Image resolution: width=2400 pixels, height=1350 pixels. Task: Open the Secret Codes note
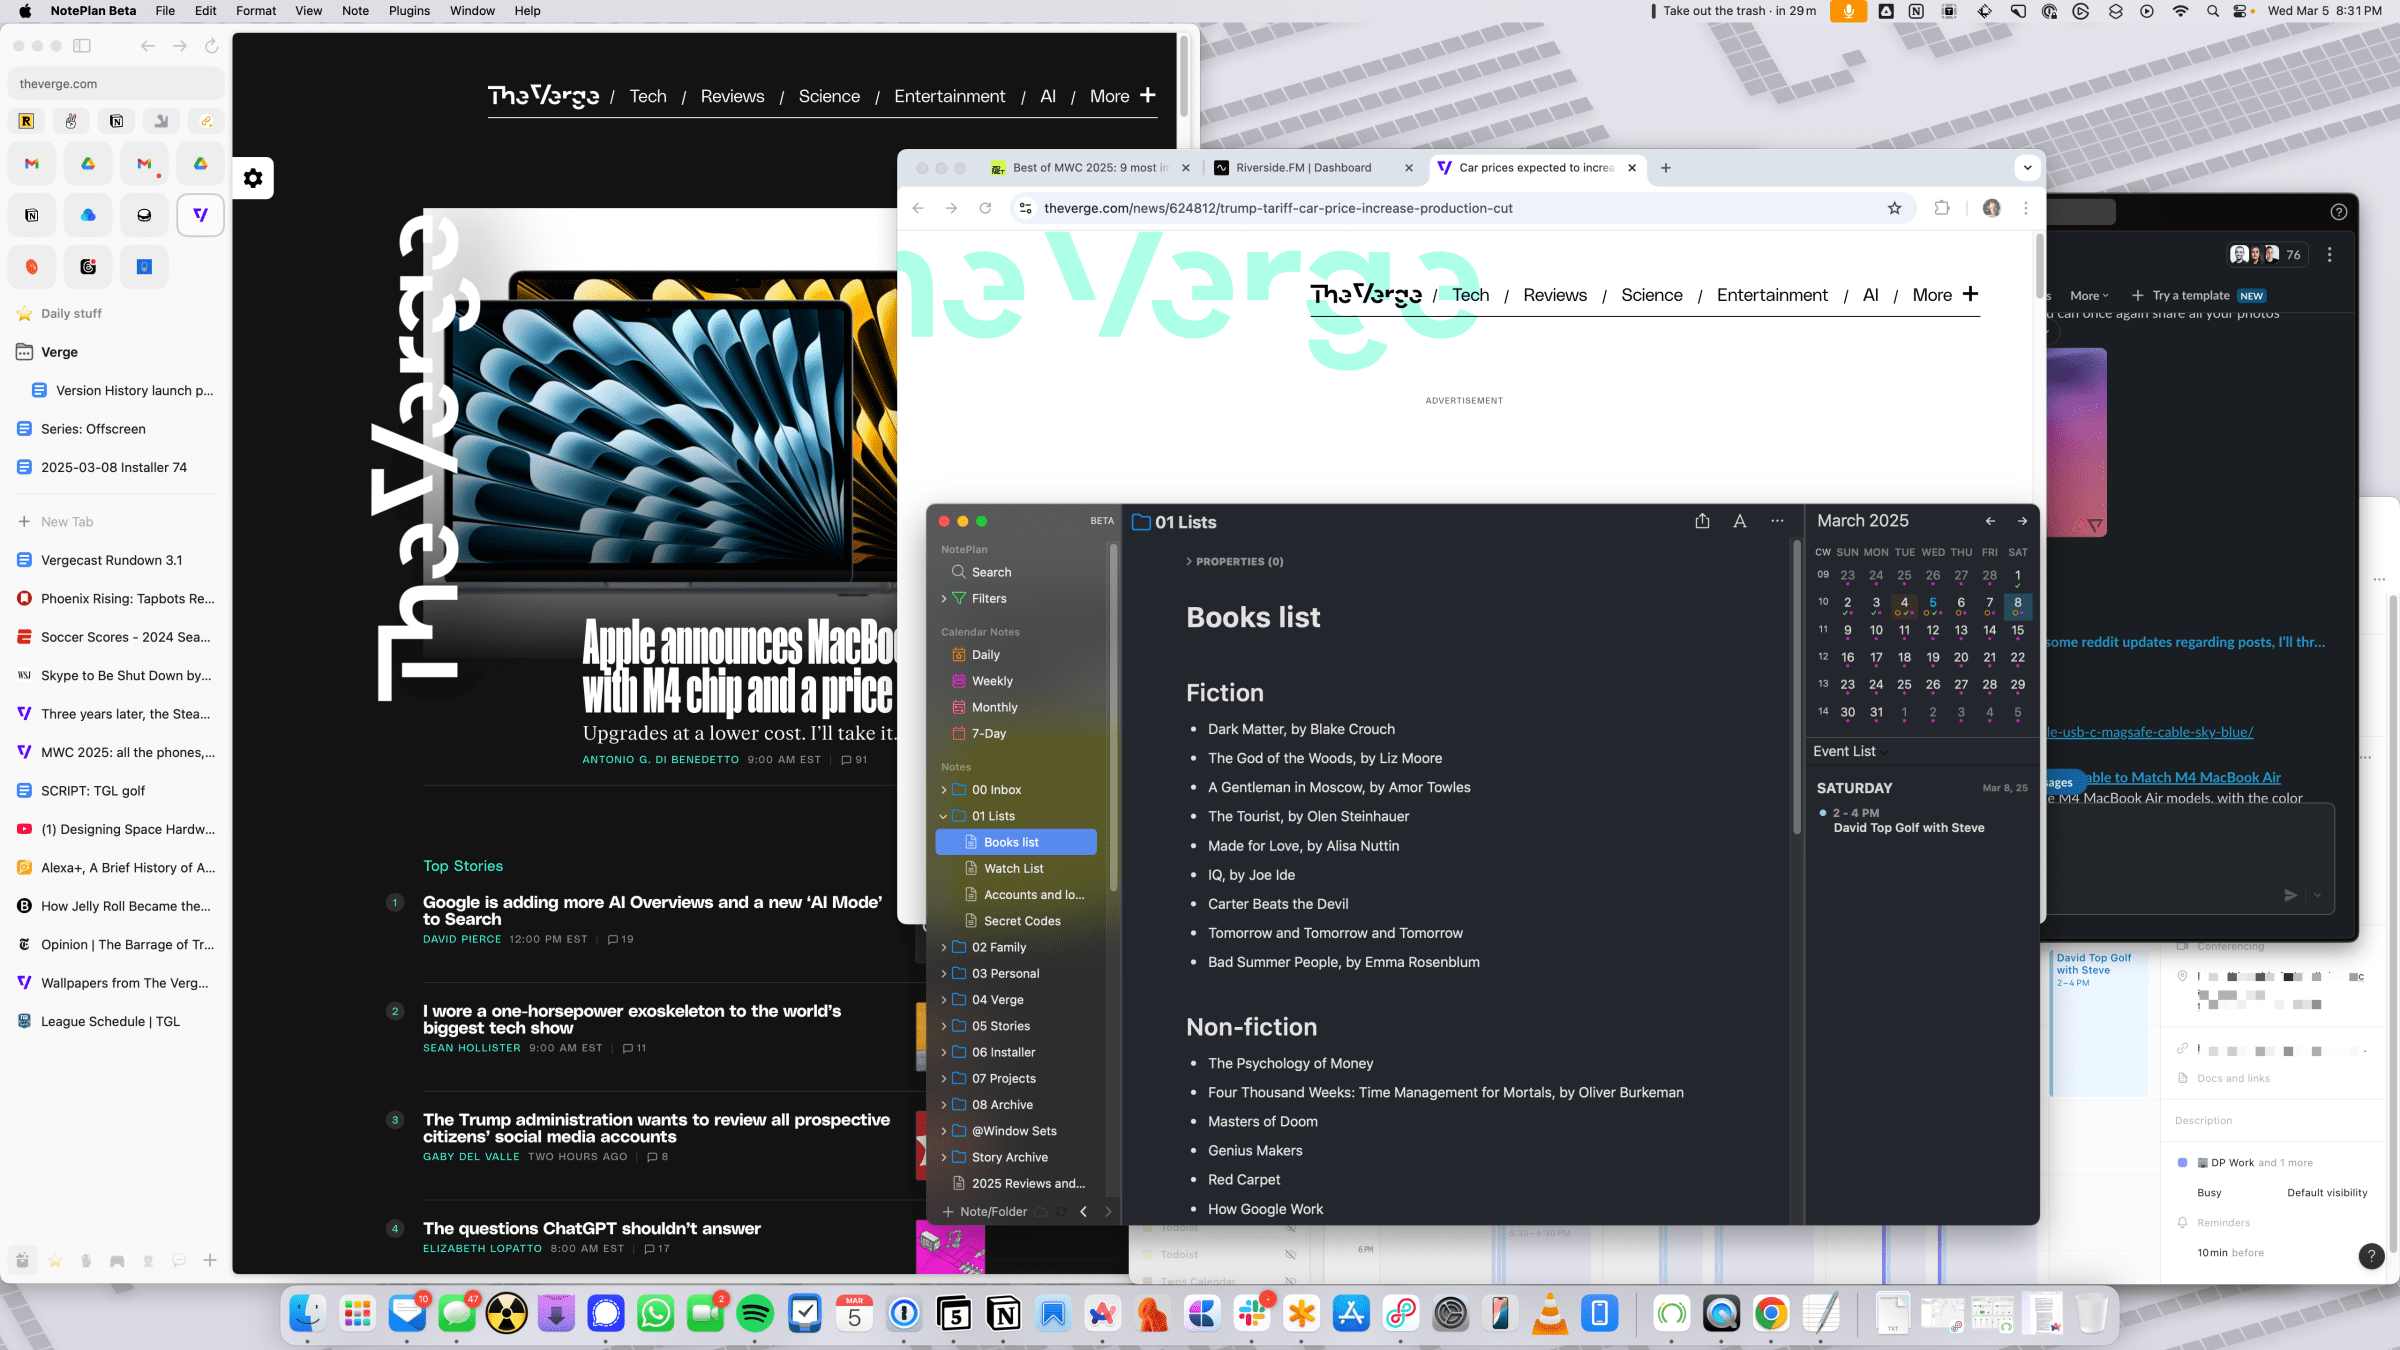point(1022,921)
